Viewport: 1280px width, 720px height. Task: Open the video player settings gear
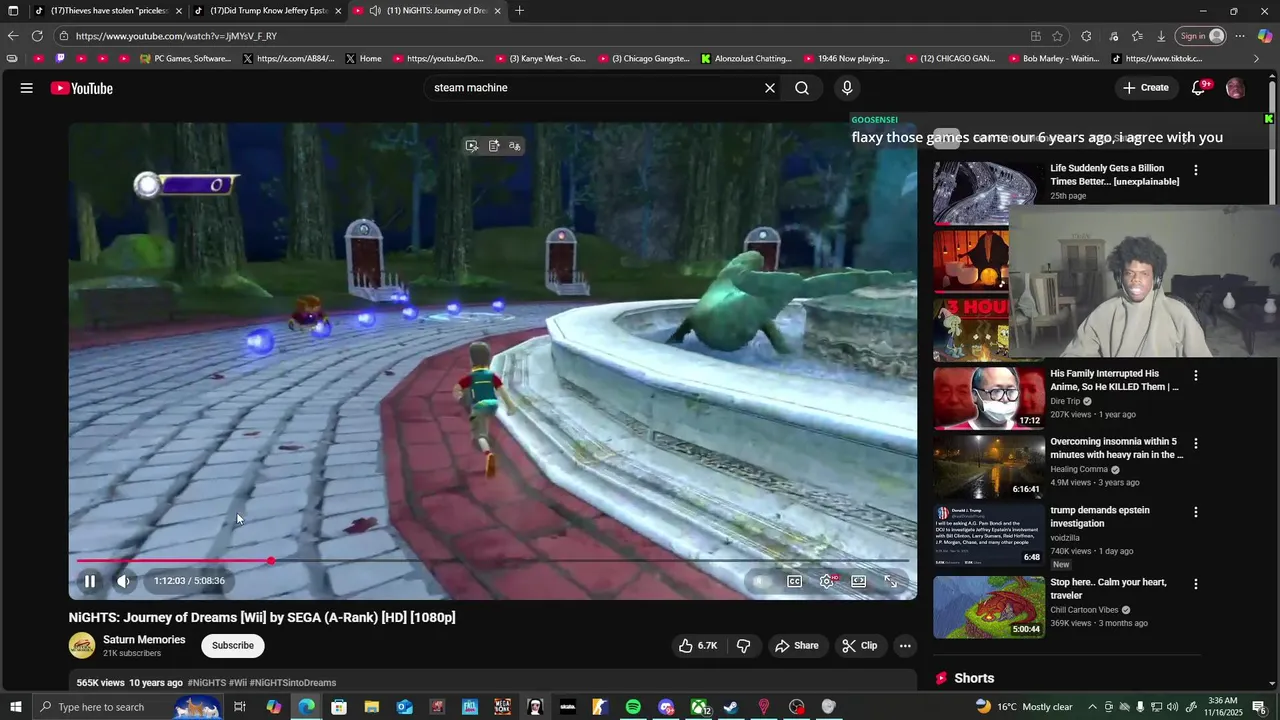coord(827,581)
